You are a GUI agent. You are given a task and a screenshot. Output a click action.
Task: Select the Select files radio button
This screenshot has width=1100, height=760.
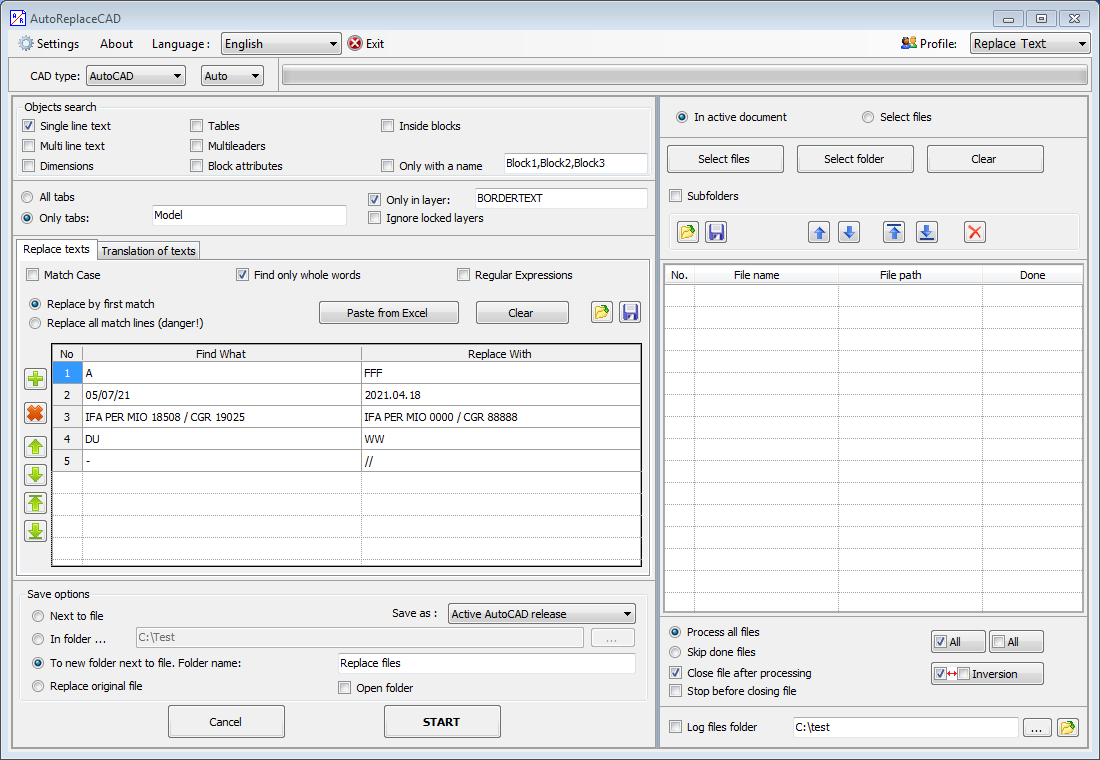point(868,117)
